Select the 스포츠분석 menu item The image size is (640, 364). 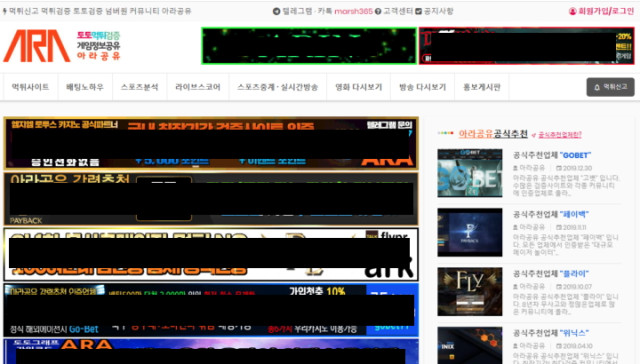[139, 87]
